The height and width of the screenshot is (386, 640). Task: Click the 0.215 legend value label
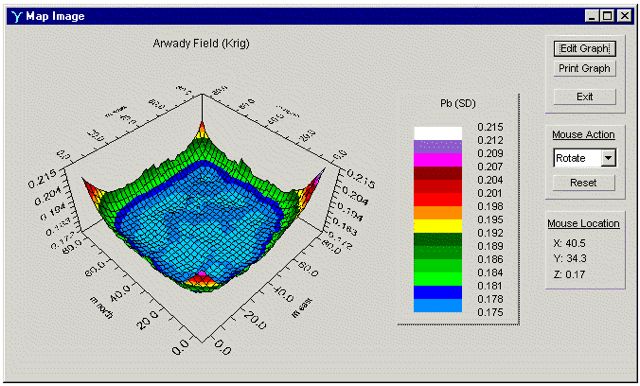click(x=490, y=127)
